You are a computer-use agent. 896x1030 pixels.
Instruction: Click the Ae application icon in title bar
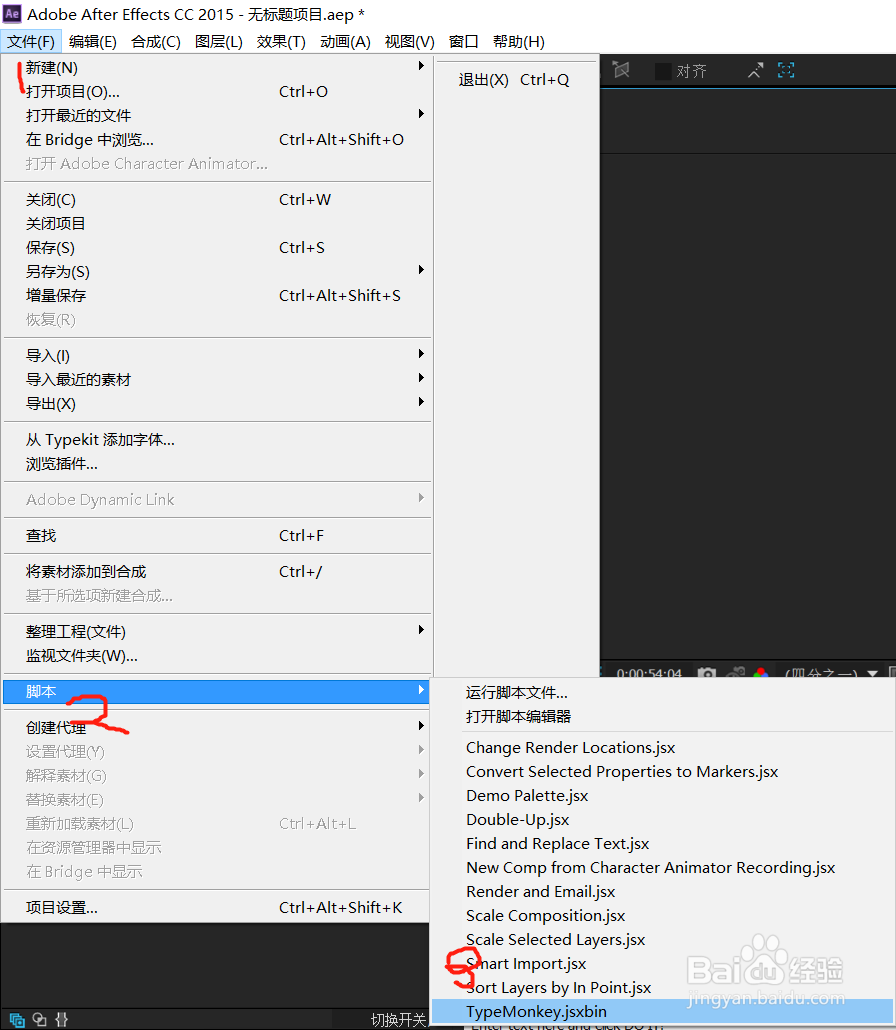(13, 14)
